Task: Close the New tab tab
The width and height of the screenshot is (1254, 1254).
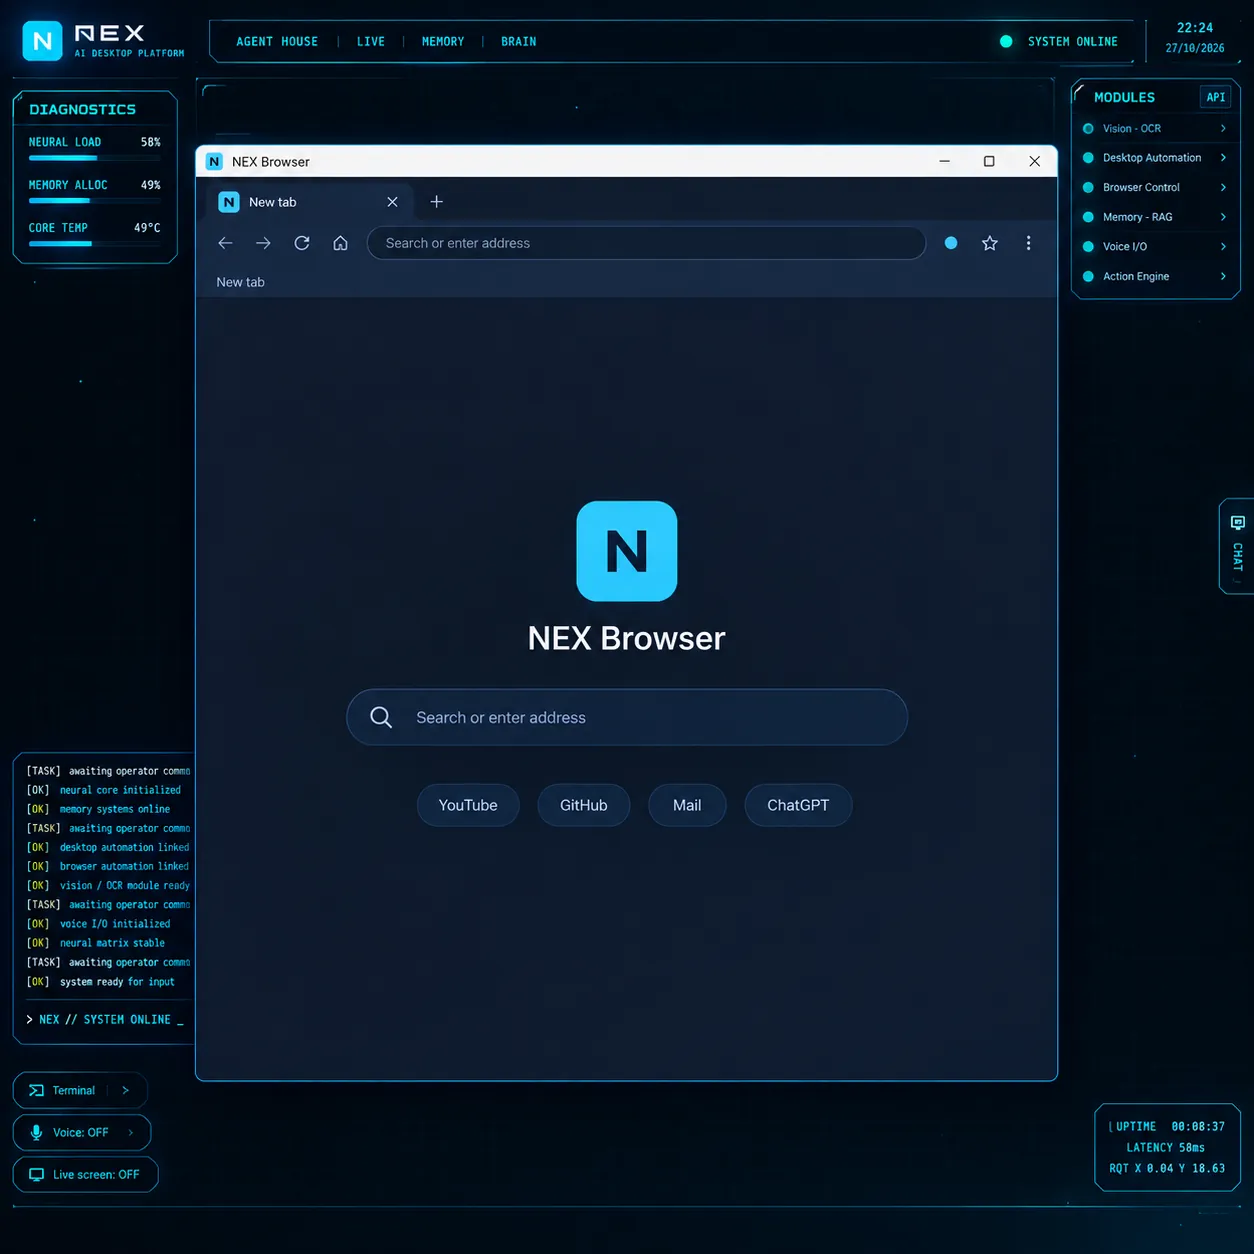Action: point(392,202)
